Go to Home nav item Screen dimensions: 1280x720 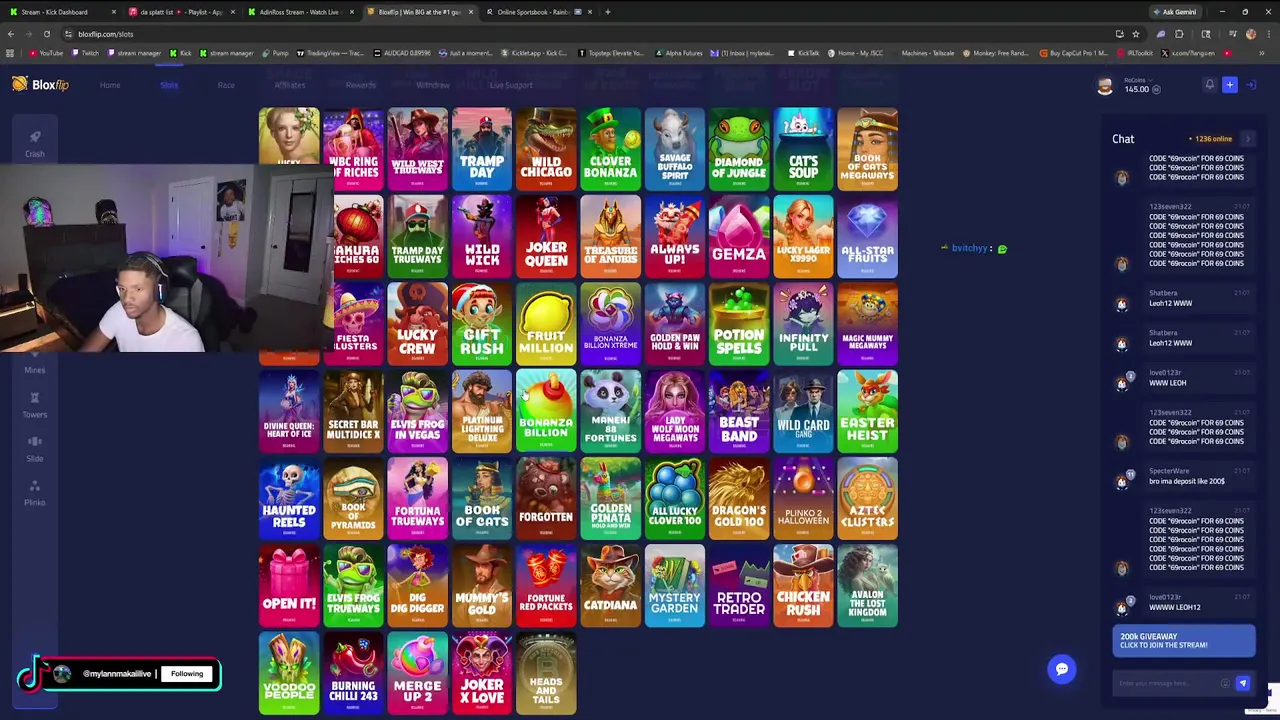110,85
